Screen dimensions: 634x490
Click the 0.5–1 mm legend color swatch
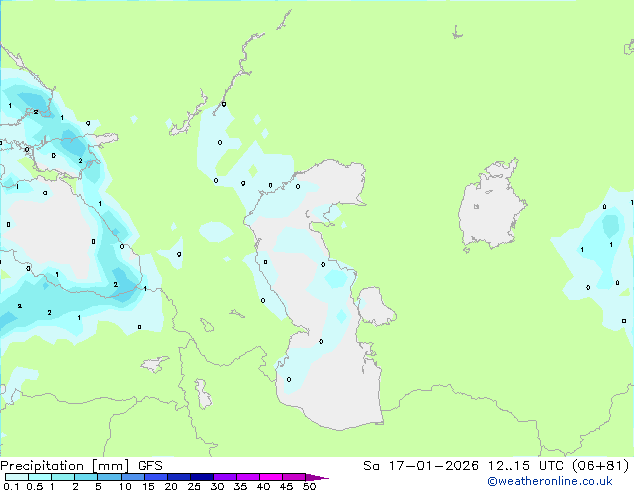point(40,477)
